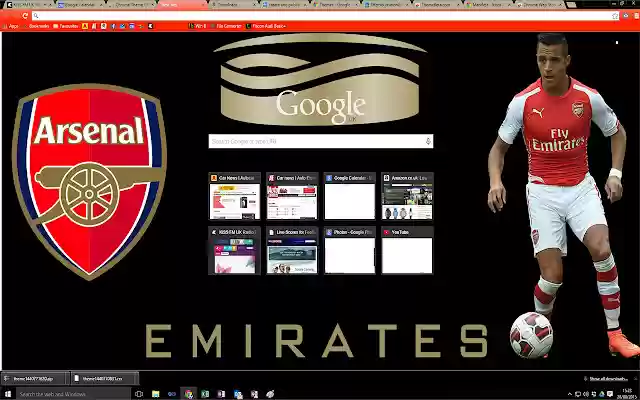This screenshot has width=640, height=400.
Task: Click the extension icon beside the bookmark star
Action: [x=626, y=16]
